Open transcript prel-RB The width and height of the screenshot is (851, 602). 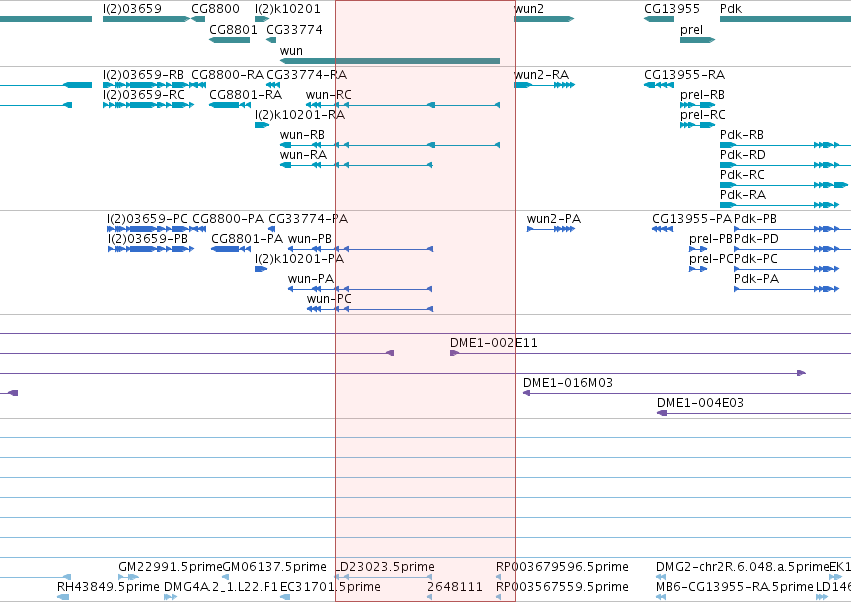point(702,95)
